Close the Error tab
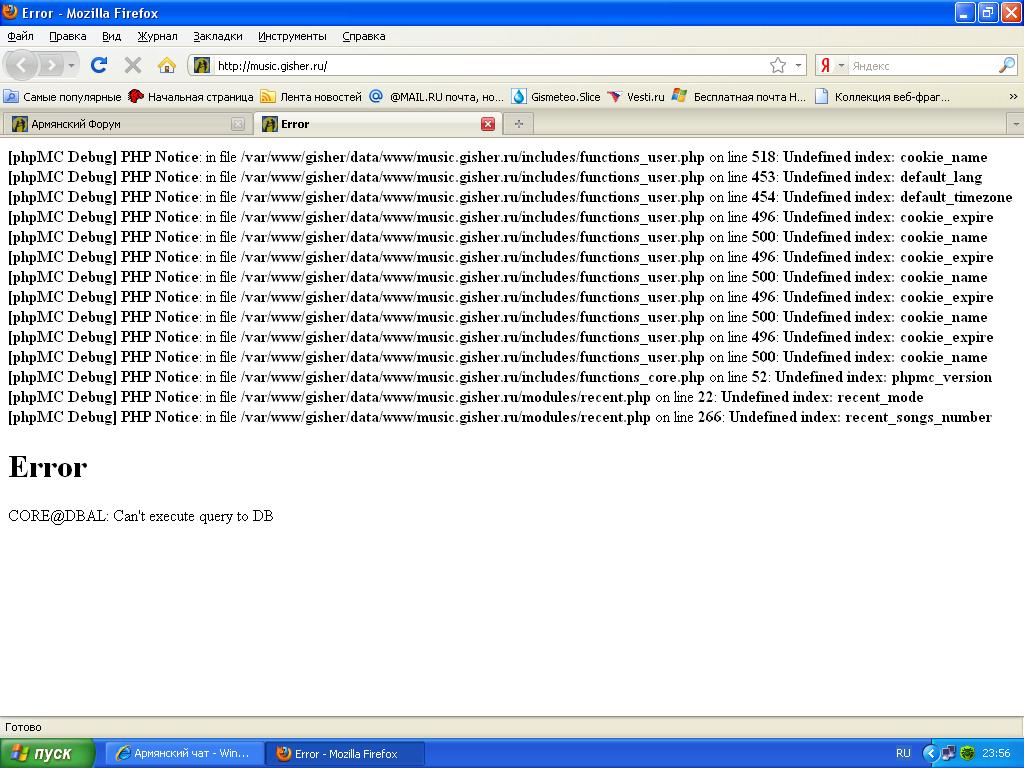 pos(488,124)
